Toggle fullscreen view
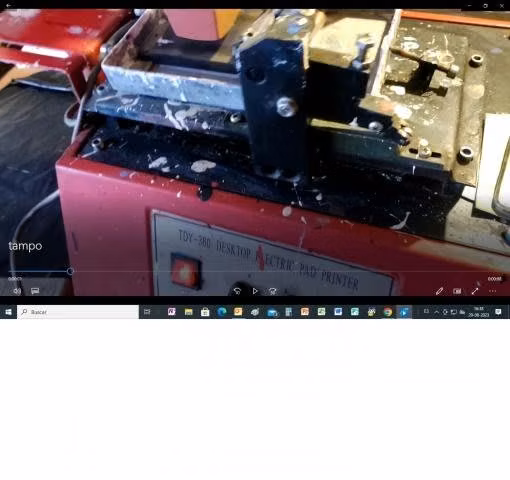 [475, 291]
